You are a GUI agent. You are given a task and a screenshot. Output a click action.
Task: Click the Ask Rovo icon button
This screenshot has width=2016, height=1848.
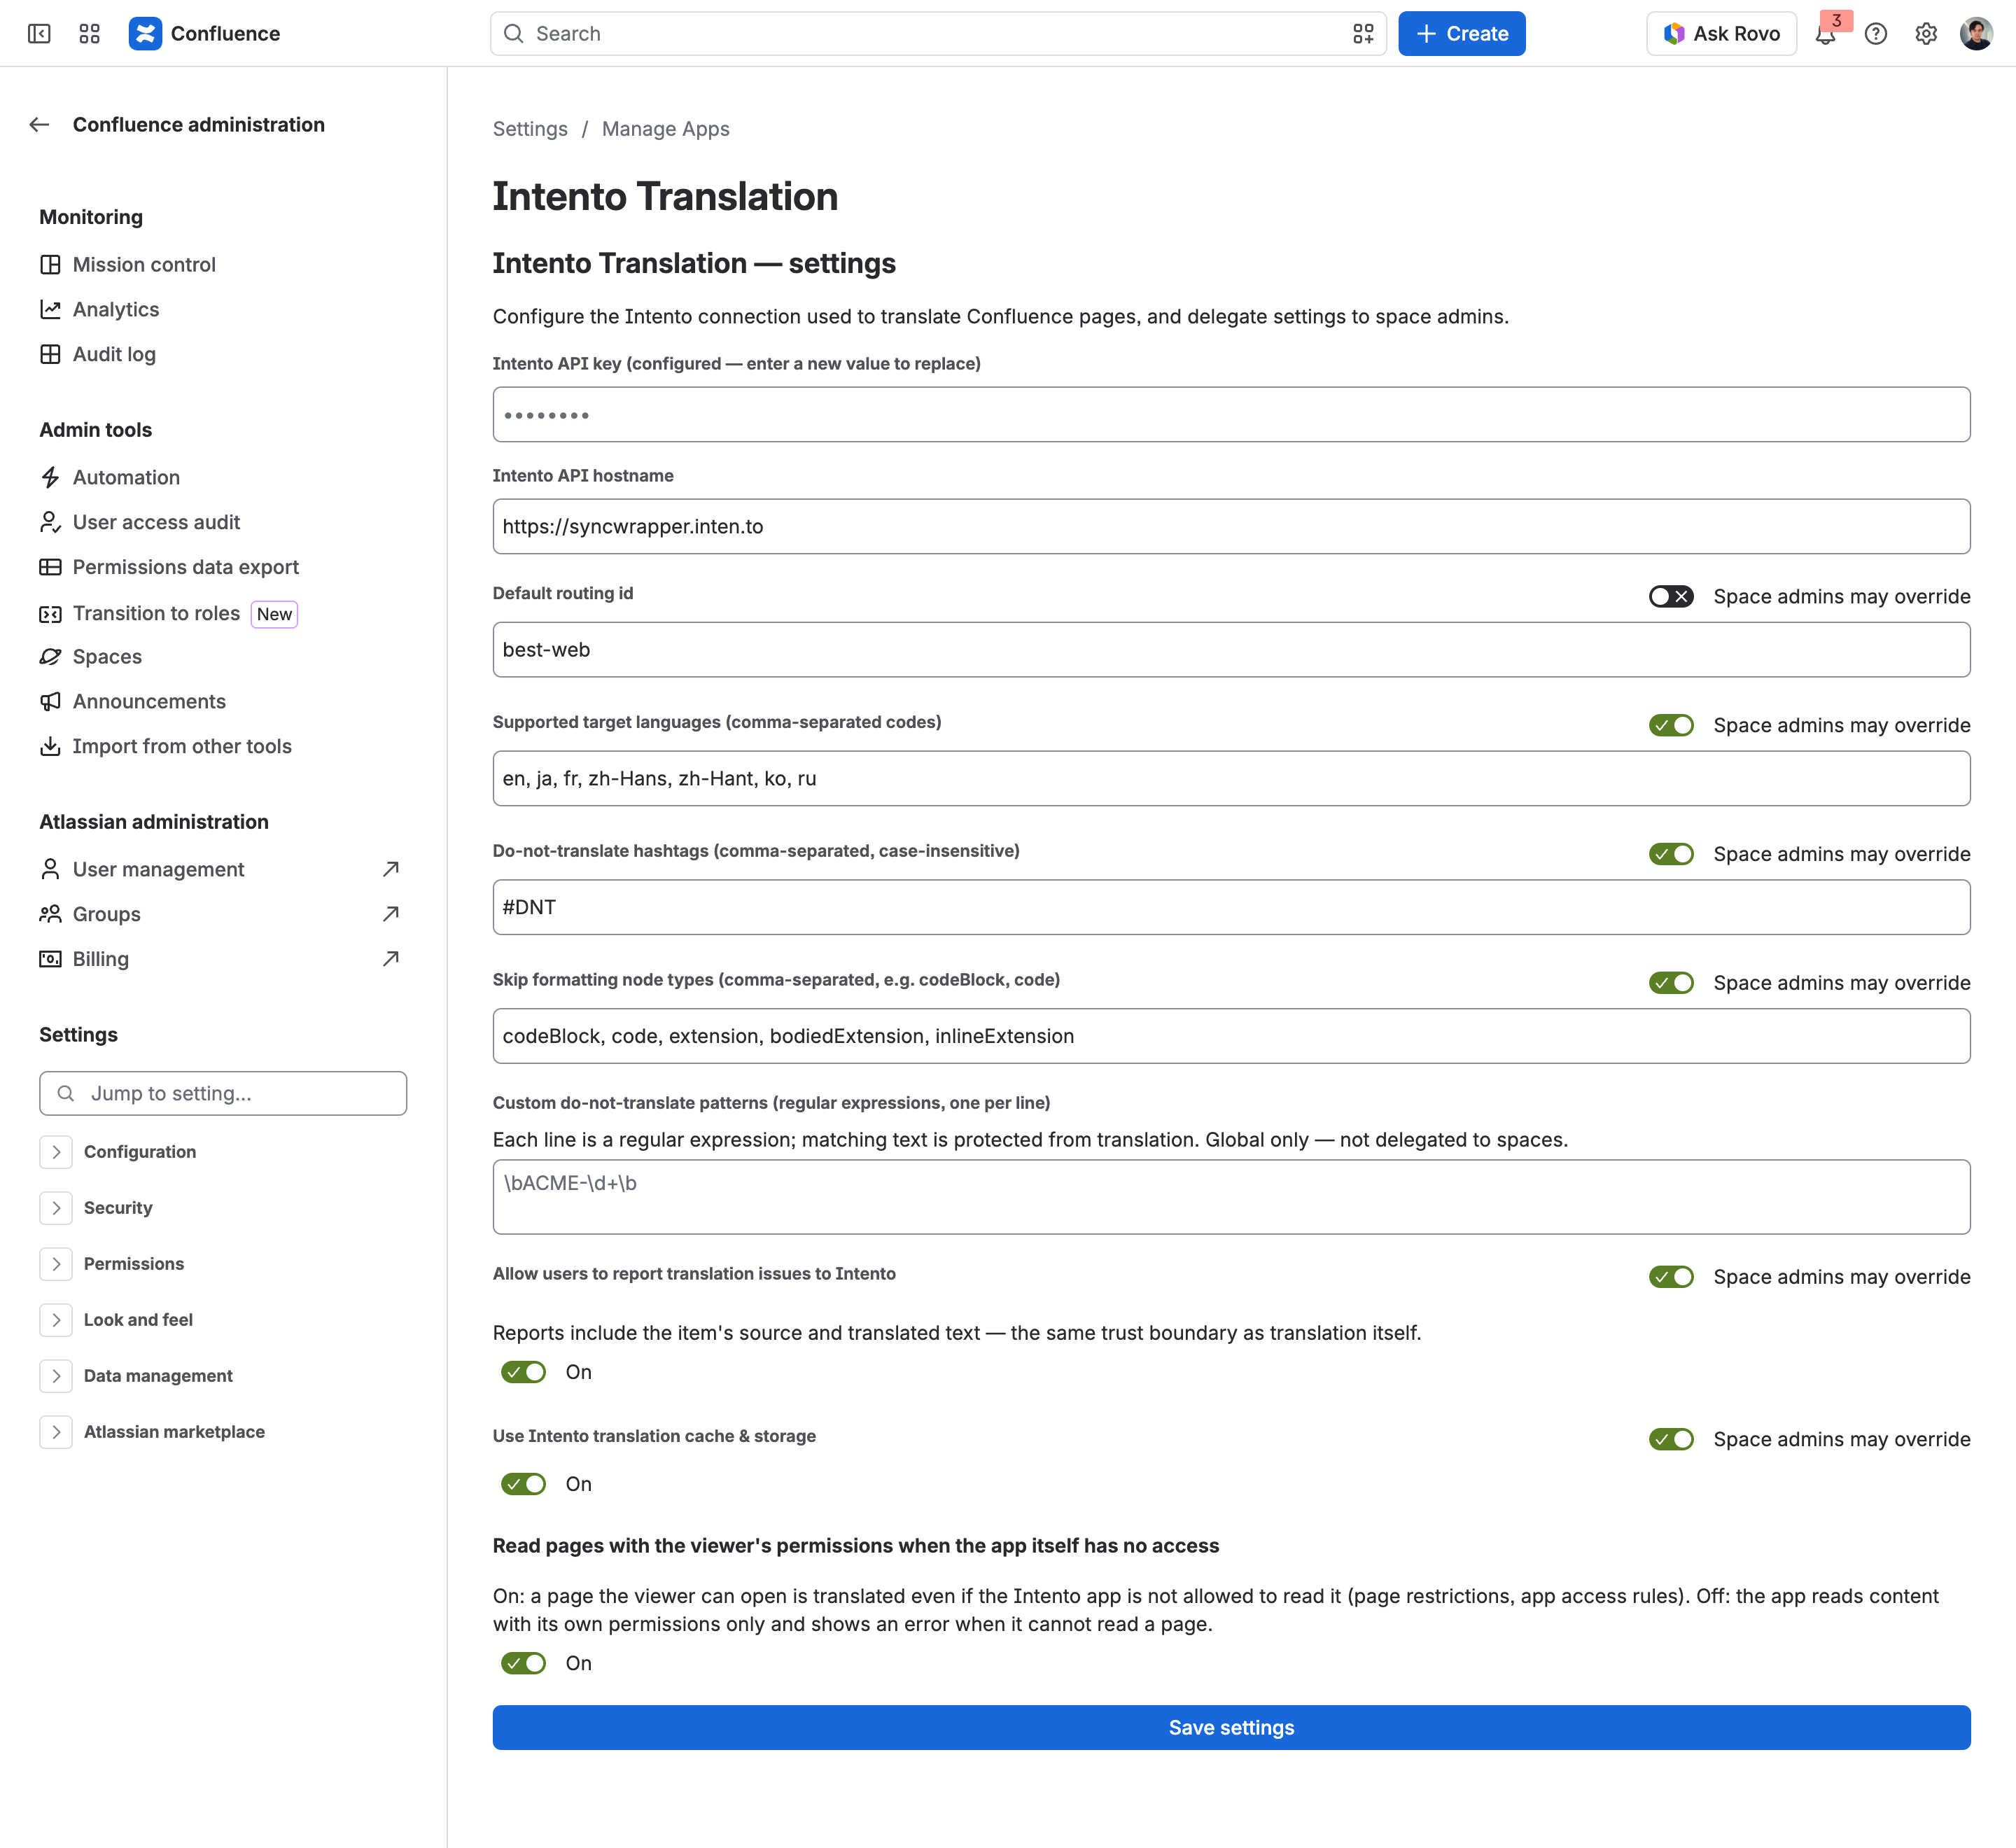(1721, 34)
